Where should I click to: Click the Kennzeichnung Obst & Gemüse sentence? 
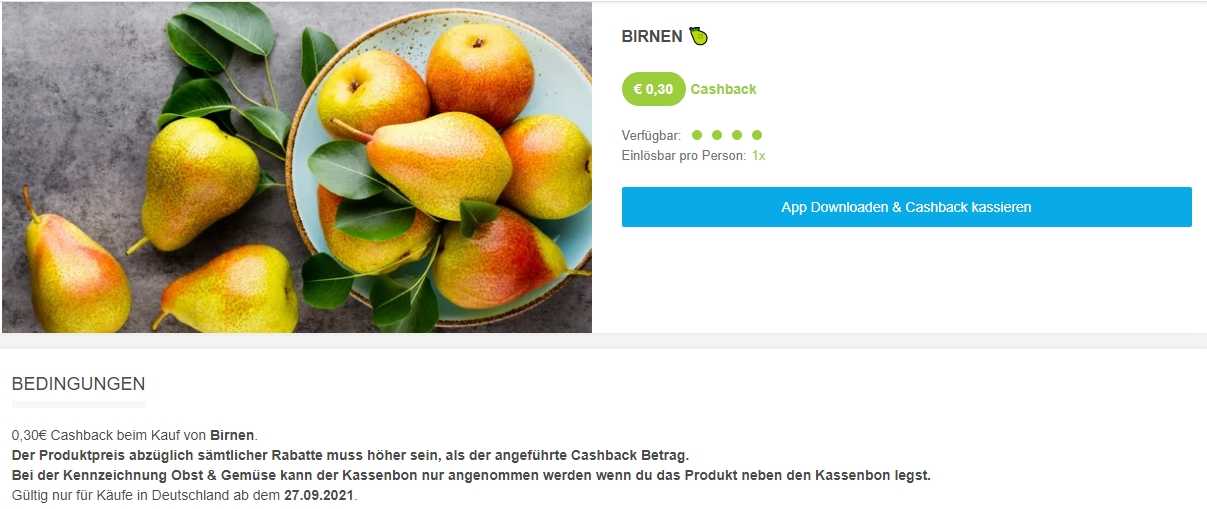(x=471, y=475)
